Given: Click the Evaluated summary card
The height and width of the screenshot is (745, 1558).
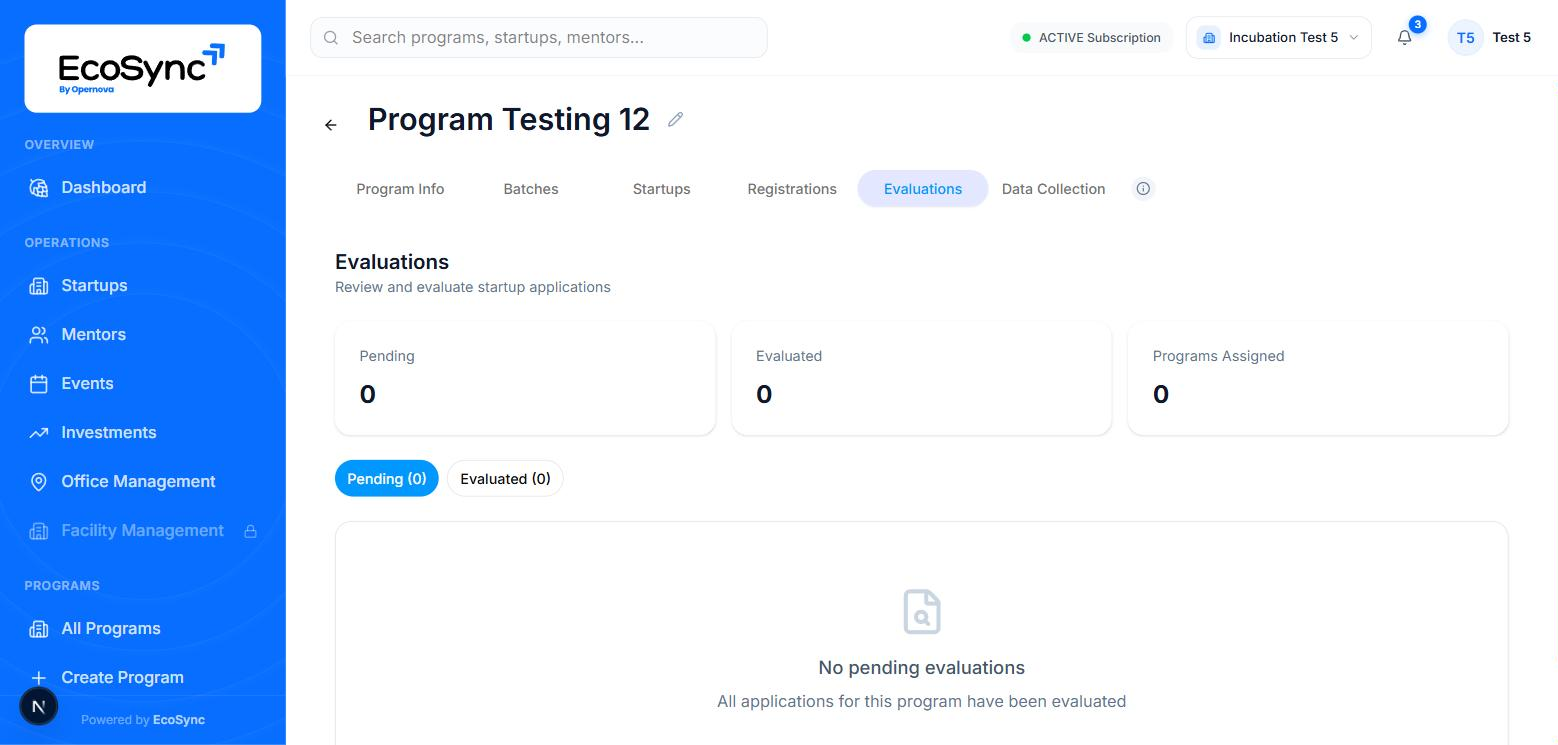Looking at the screenshot, I should (x=921, y=378).
